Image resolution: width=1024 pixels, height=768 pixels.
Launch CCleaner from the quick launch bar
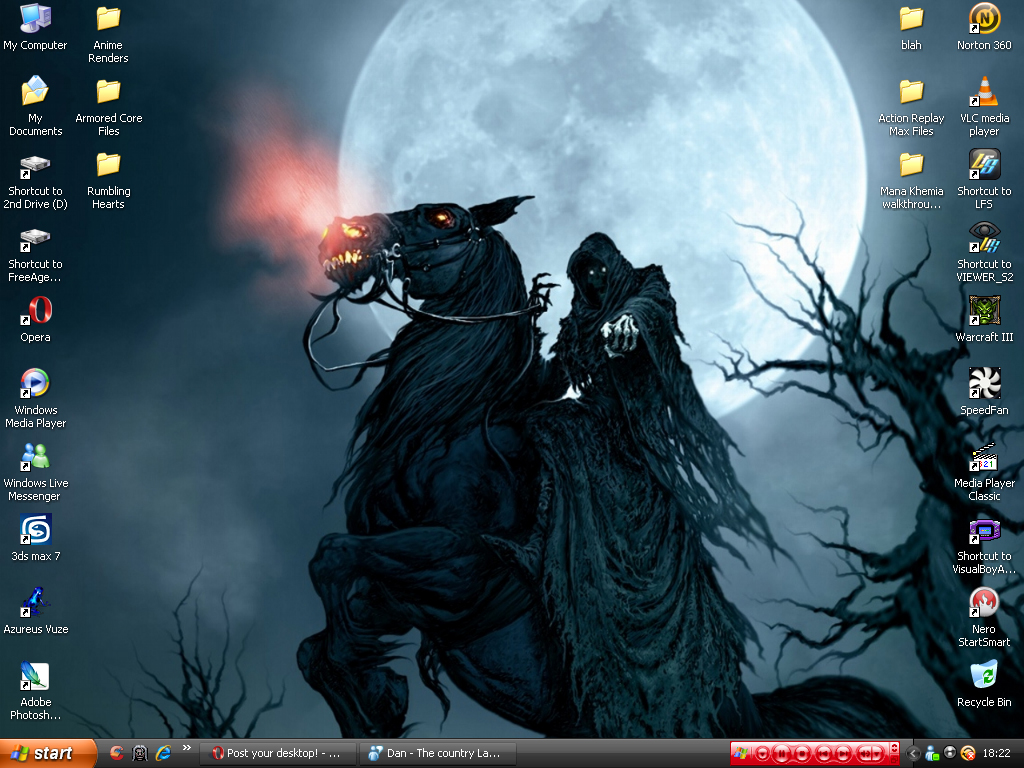116,753
